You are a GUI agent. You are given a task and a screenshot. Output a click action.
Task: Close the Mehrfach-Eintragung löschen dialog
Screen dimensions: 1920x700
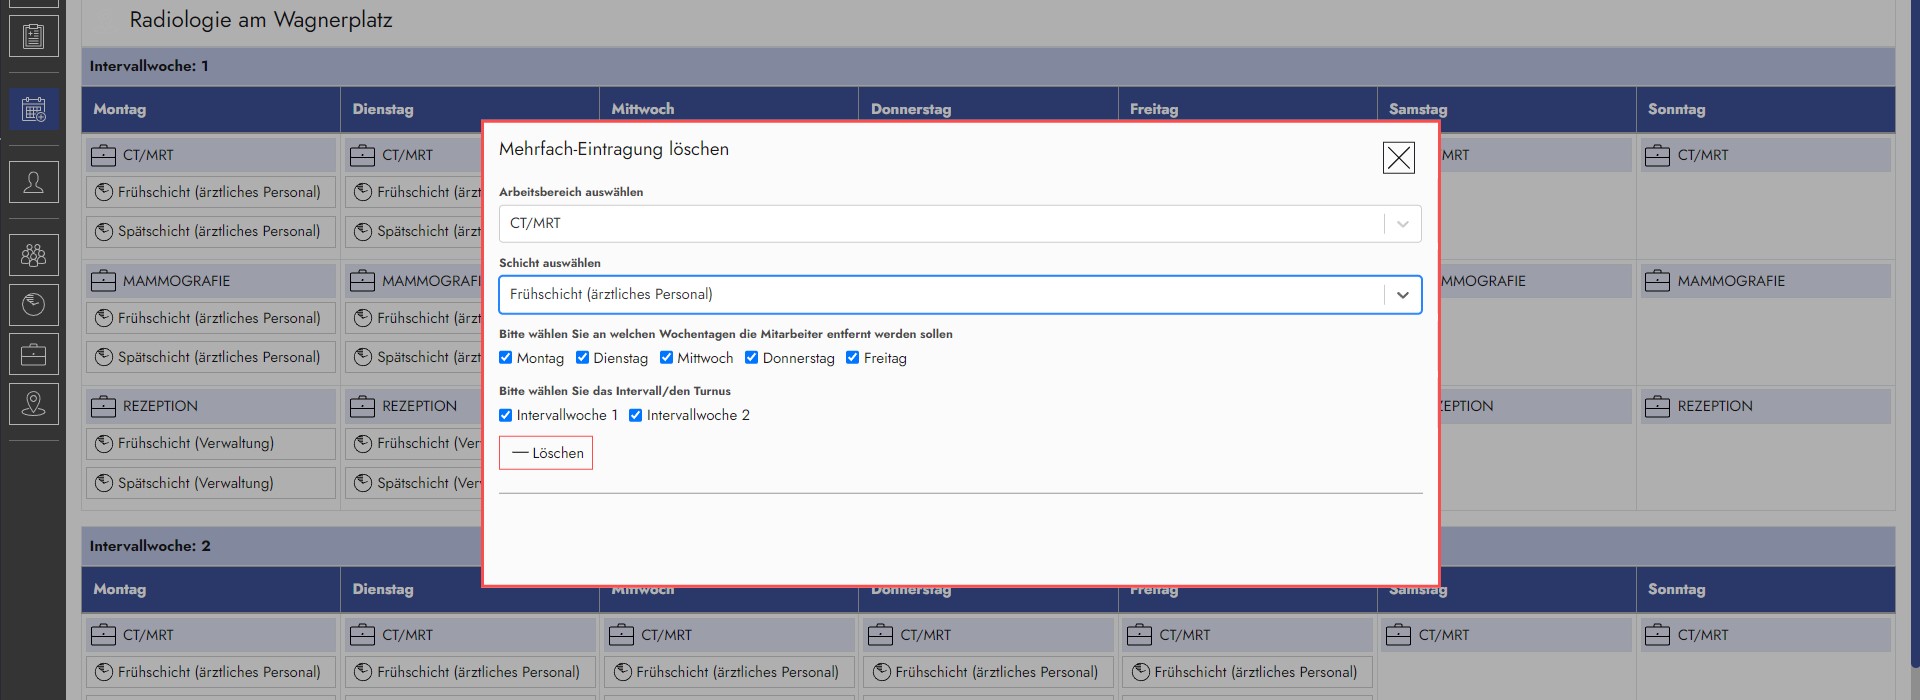(1398, 157)
